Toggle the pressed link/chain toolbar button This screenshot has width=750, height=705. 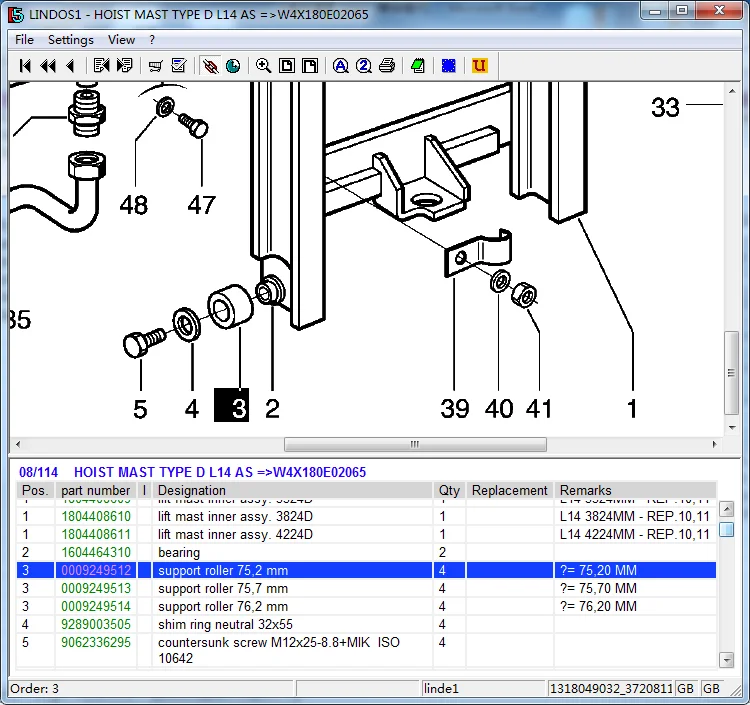pos(210,66)
